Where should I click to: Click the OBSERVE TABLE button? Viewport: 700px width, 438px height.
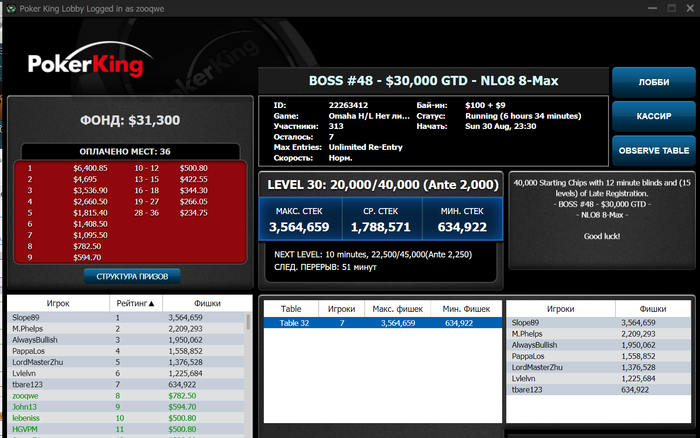pos(654,150)
